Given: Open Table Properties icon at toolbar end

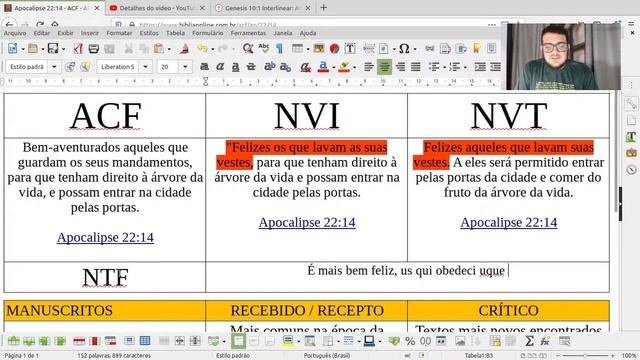Looking at the screenshot, I should pos(564,340).
